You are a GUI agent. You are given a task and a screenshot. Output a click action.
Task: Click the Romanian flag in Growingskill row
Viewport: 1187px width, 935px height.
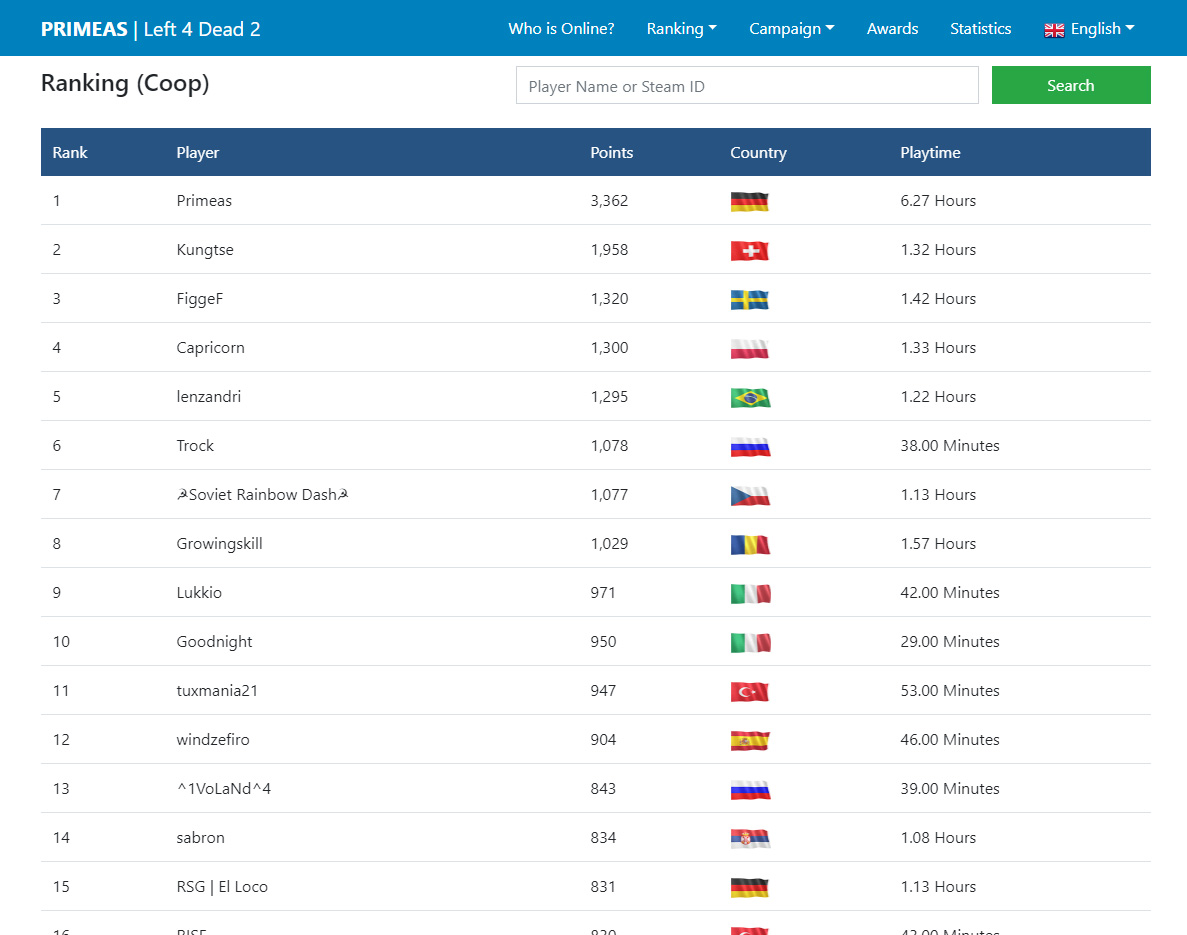[x=750, y=544]
